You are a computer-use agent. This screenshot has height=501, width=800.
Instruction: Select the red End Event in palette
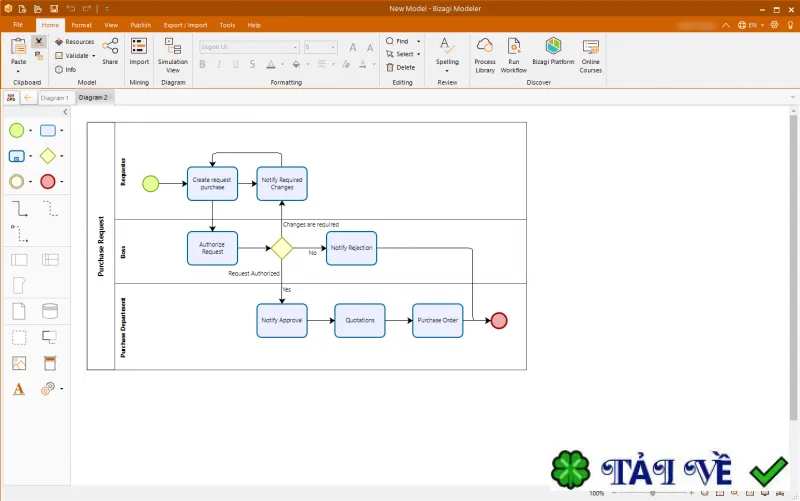(48, 182)
